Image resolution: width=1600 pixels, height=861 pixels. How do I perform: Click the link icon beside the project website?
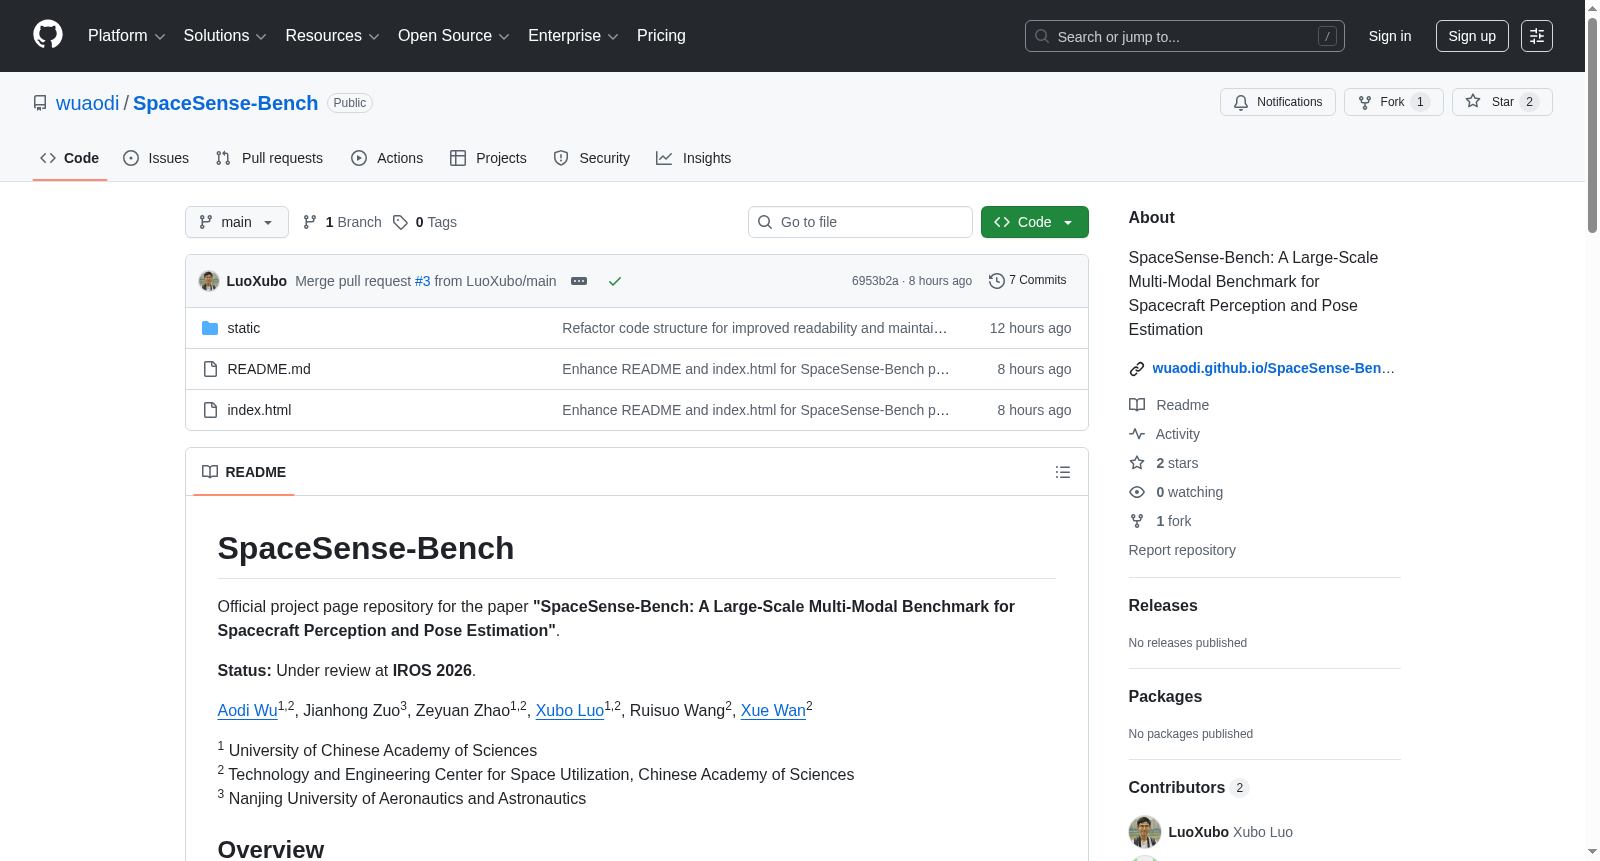coord(1137,369)
